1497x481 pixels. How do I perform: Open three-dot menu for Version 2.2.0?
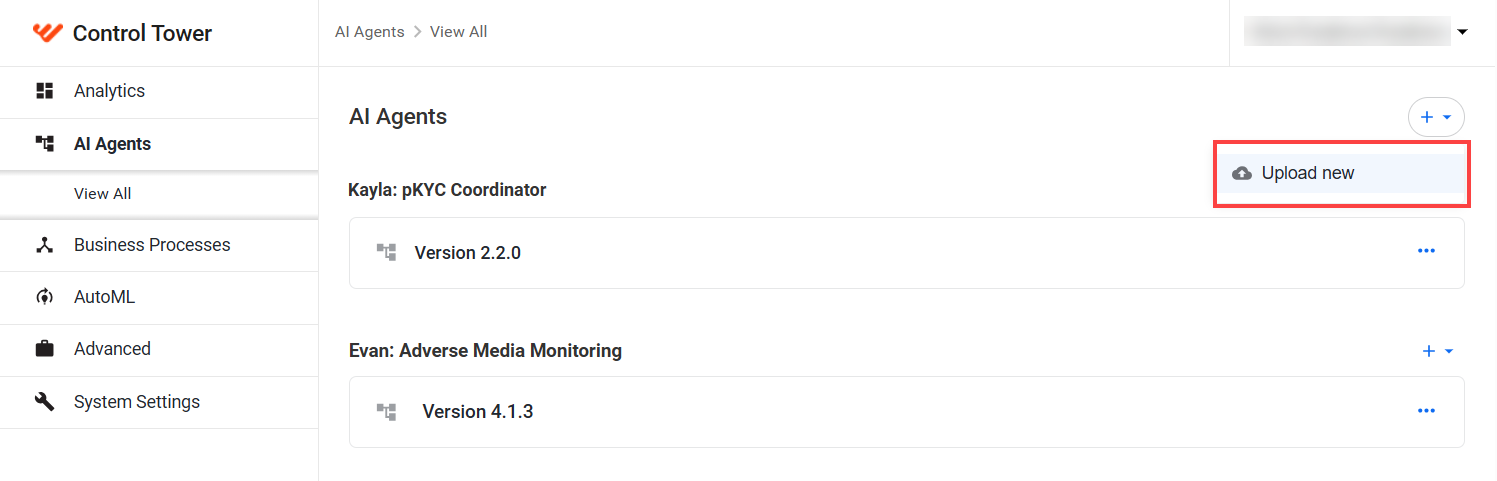coord(1427,251)
